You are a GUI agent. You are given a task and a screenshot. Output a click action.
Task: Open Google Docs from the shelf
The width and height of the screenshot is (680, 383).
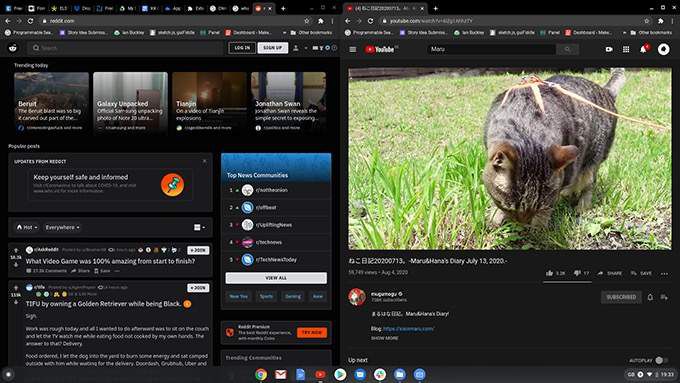[301, 374]
